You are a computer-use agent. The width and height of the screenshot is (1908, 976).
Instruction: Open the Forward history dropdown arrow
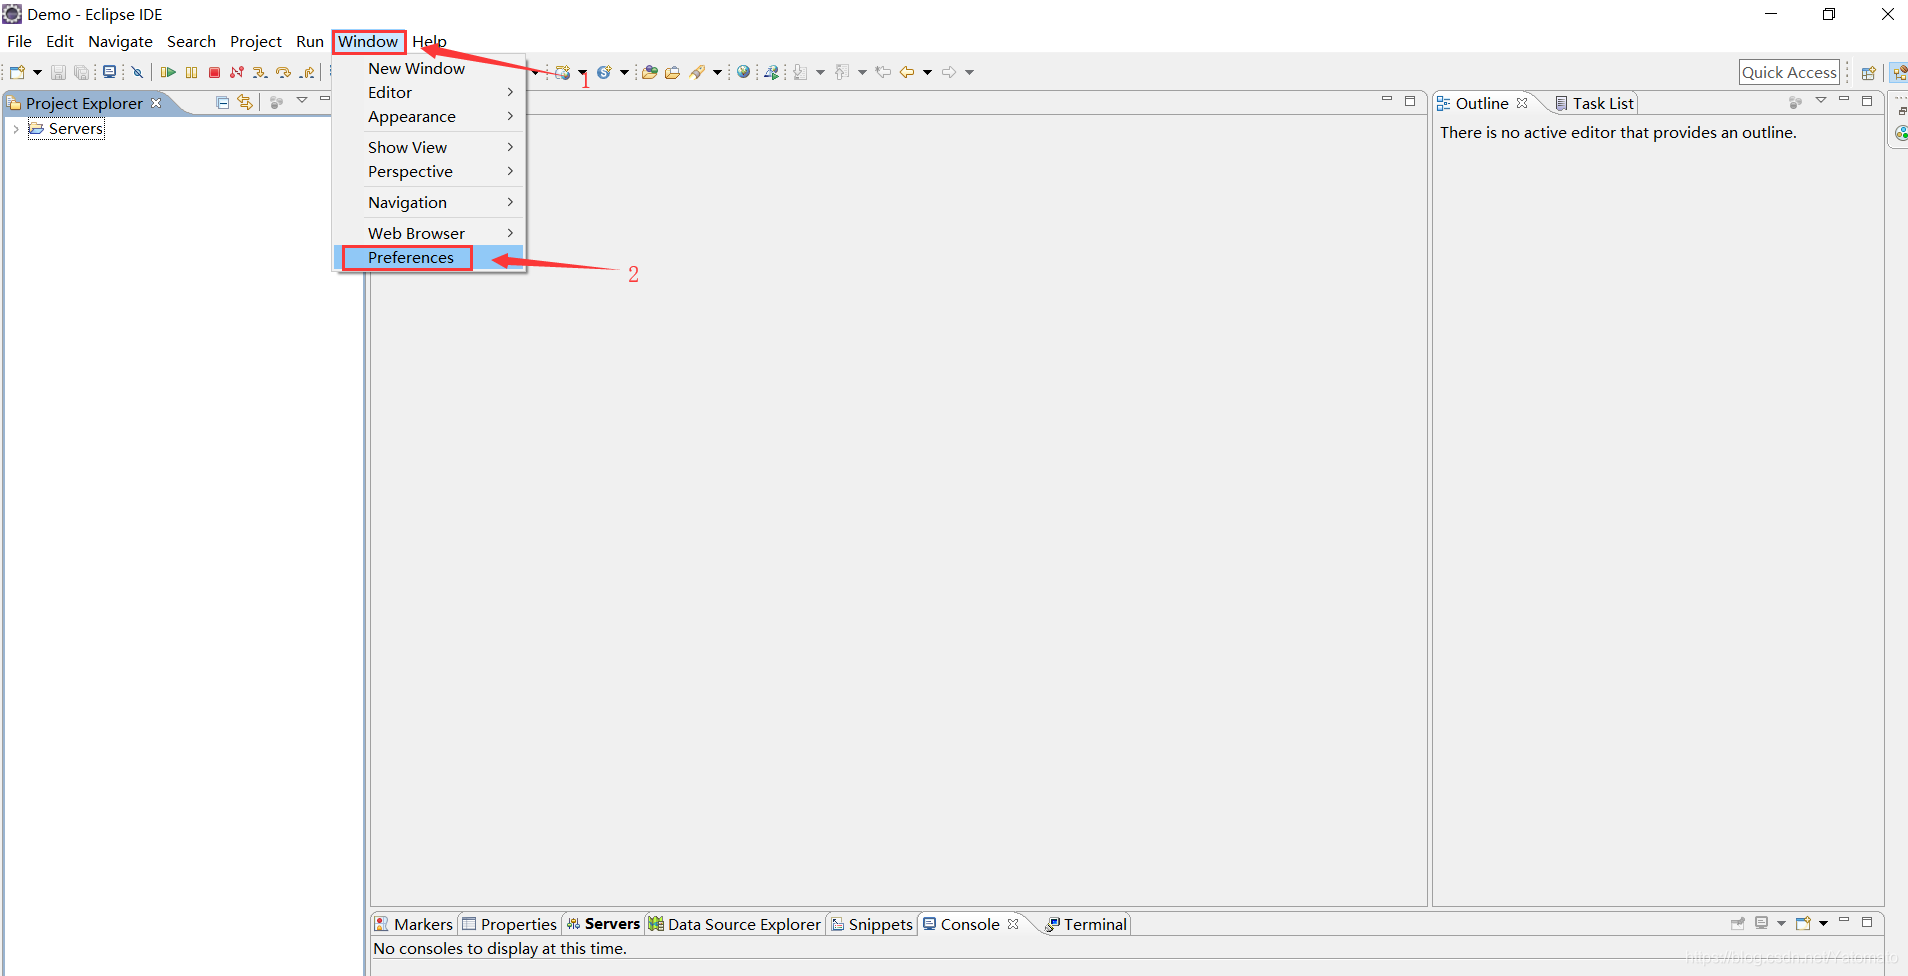969,72
